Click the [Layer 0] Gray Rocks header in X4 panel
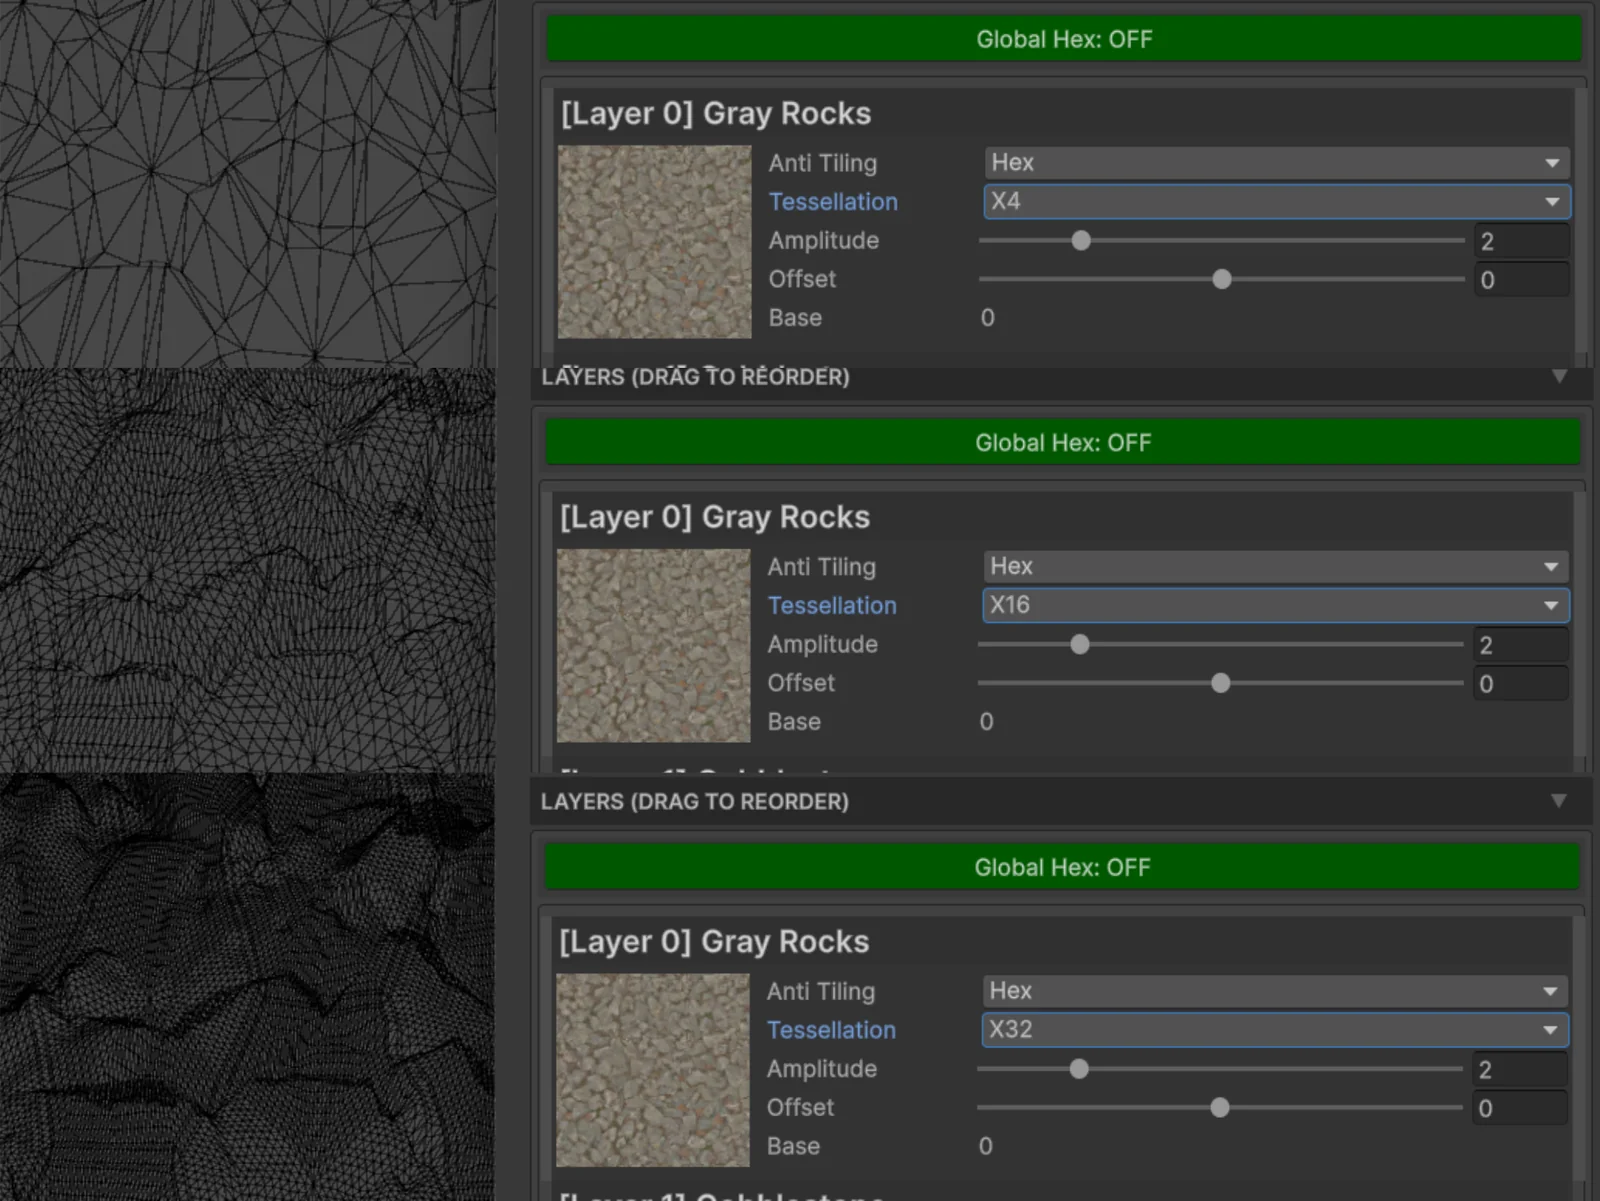The width and height of the screenshot is (1600, 1201). (x=716, y=113)
